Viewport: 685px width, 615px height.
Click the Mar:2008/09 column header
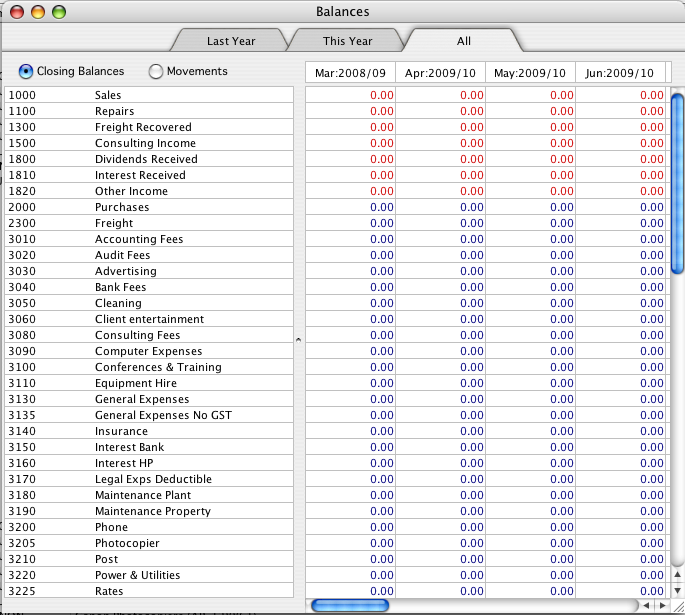coord(350,73)
